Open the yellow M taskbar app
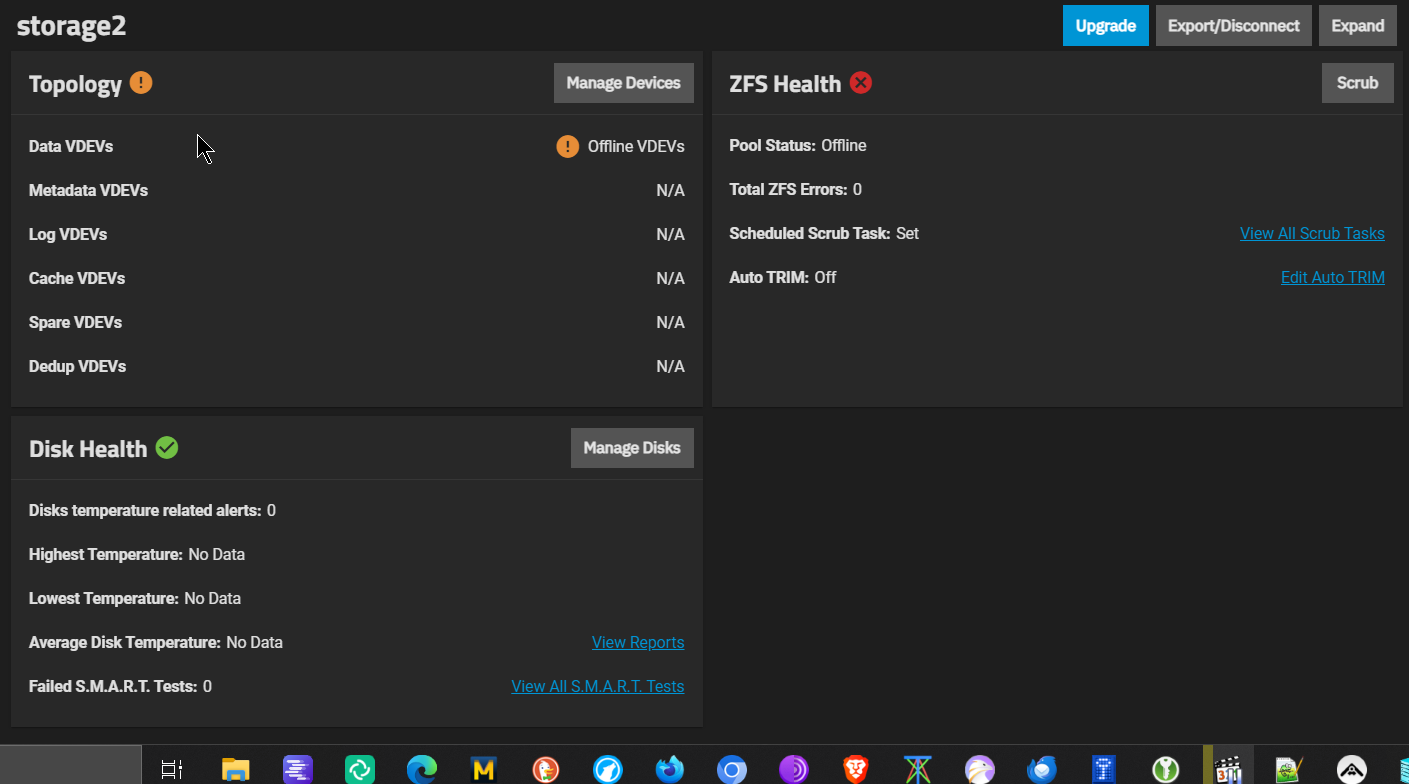 [484, 769]
